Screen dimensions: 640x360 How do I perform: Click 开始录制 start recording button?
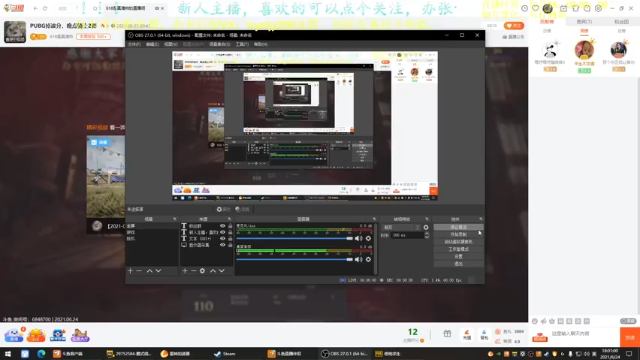coord(458,234)
